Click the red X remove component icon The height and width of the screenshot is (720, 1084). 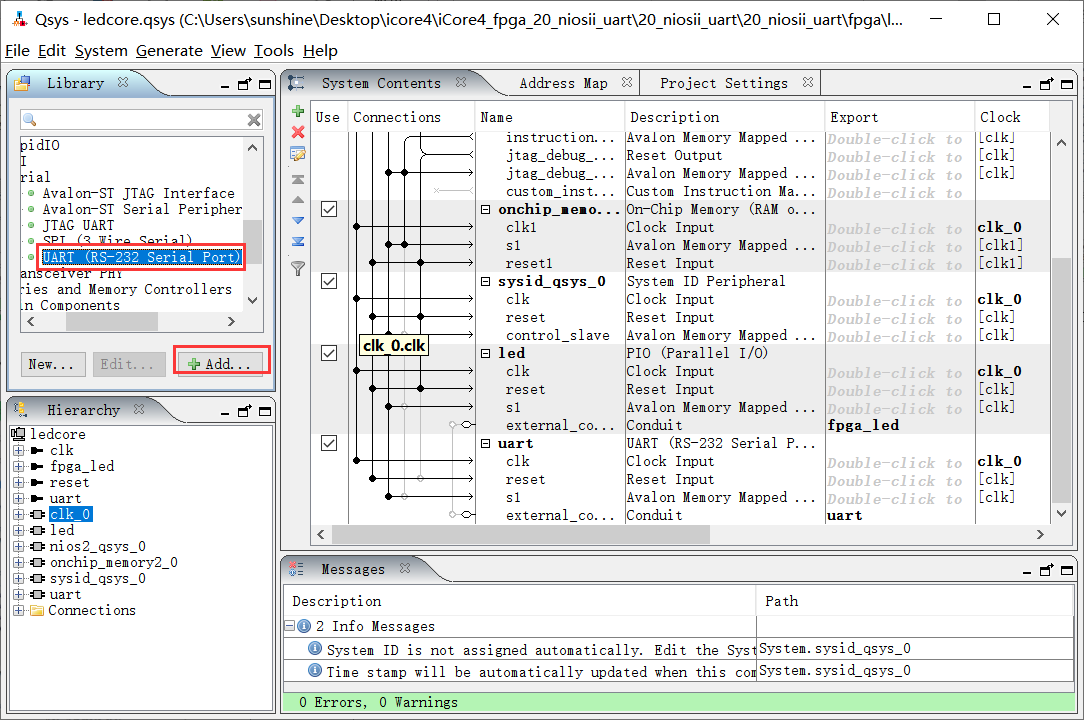click(x=297, y=132)
